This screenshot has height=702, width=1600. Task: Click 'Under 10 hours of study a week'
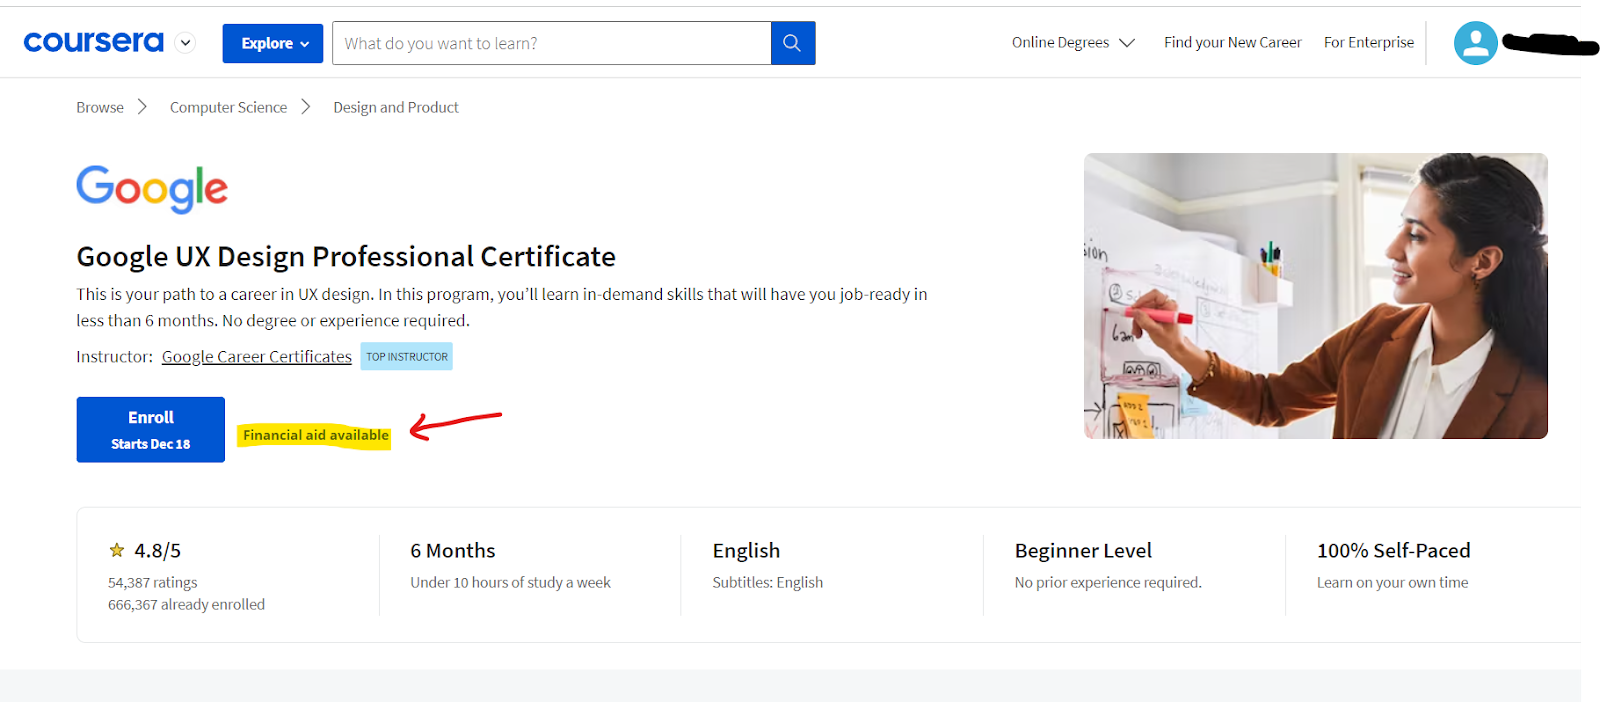510,582
